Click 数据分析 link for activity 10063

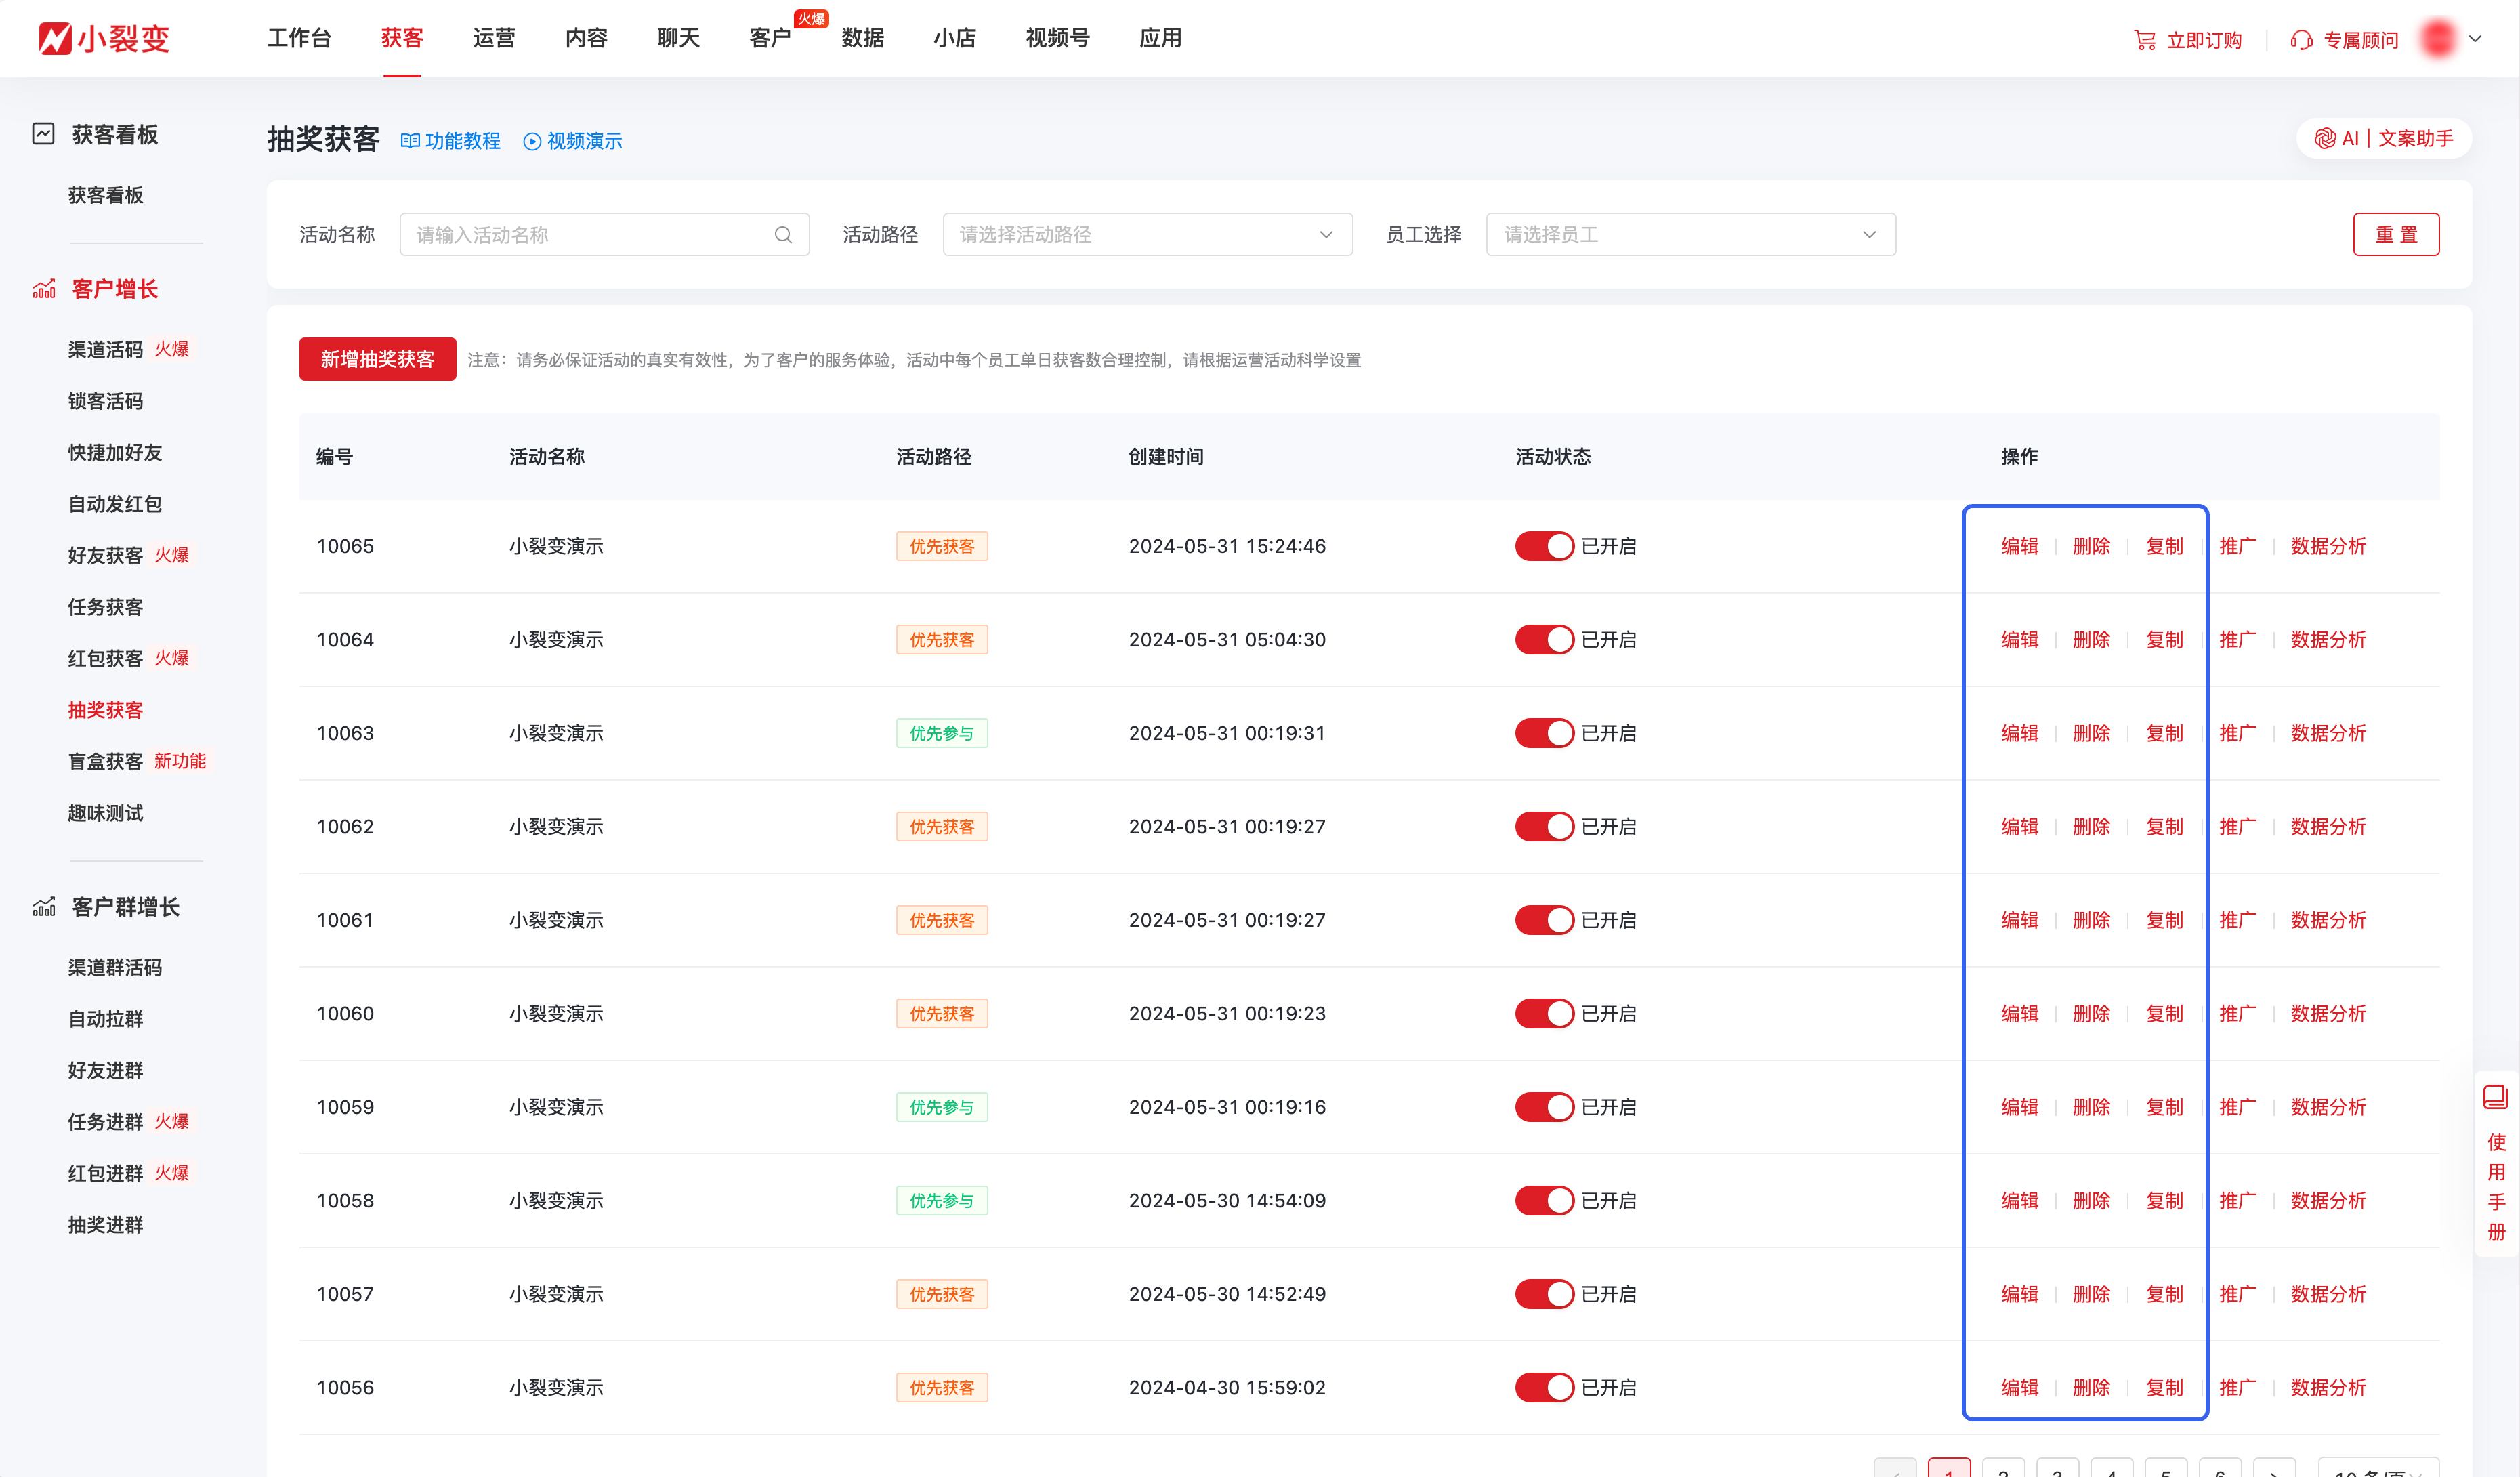pyautogui.click(x=2328, y=733)
